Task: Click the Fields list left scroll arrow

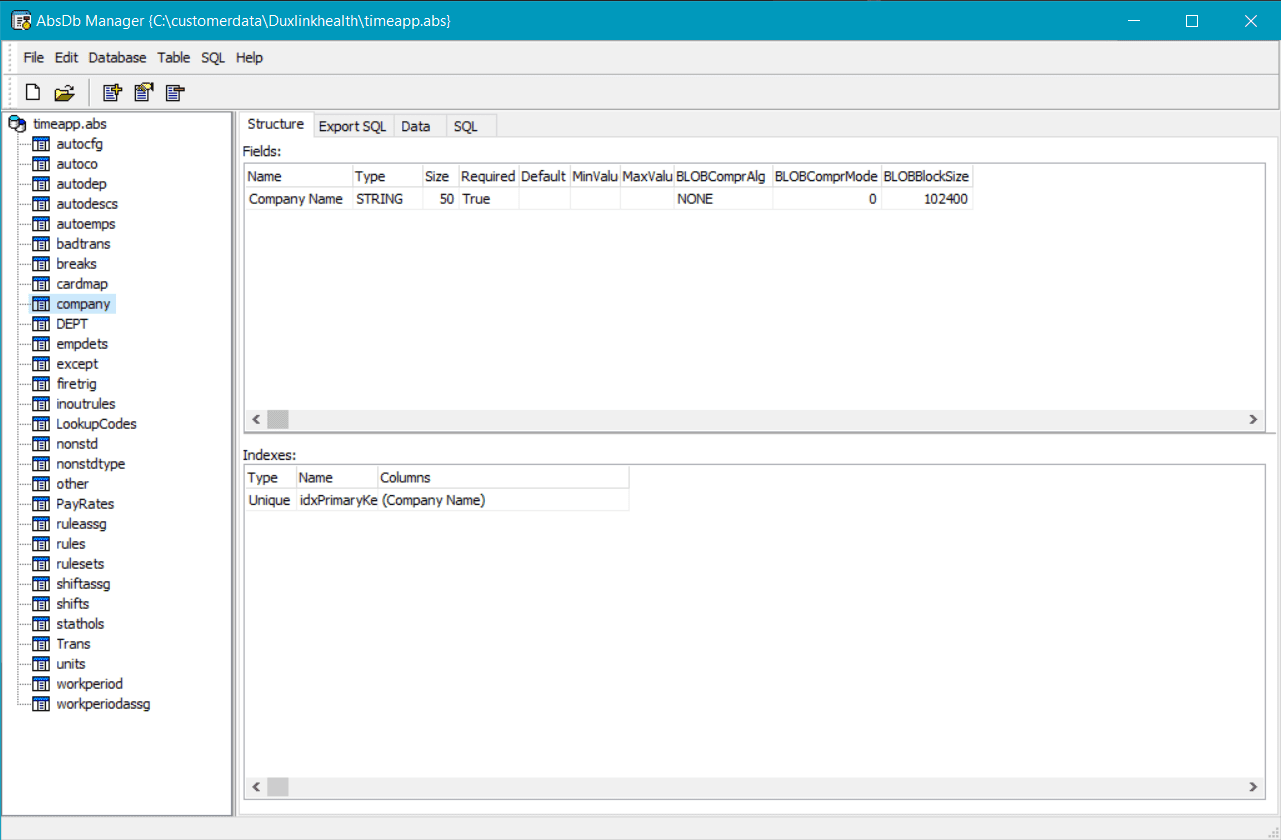Action: [256, 419]
